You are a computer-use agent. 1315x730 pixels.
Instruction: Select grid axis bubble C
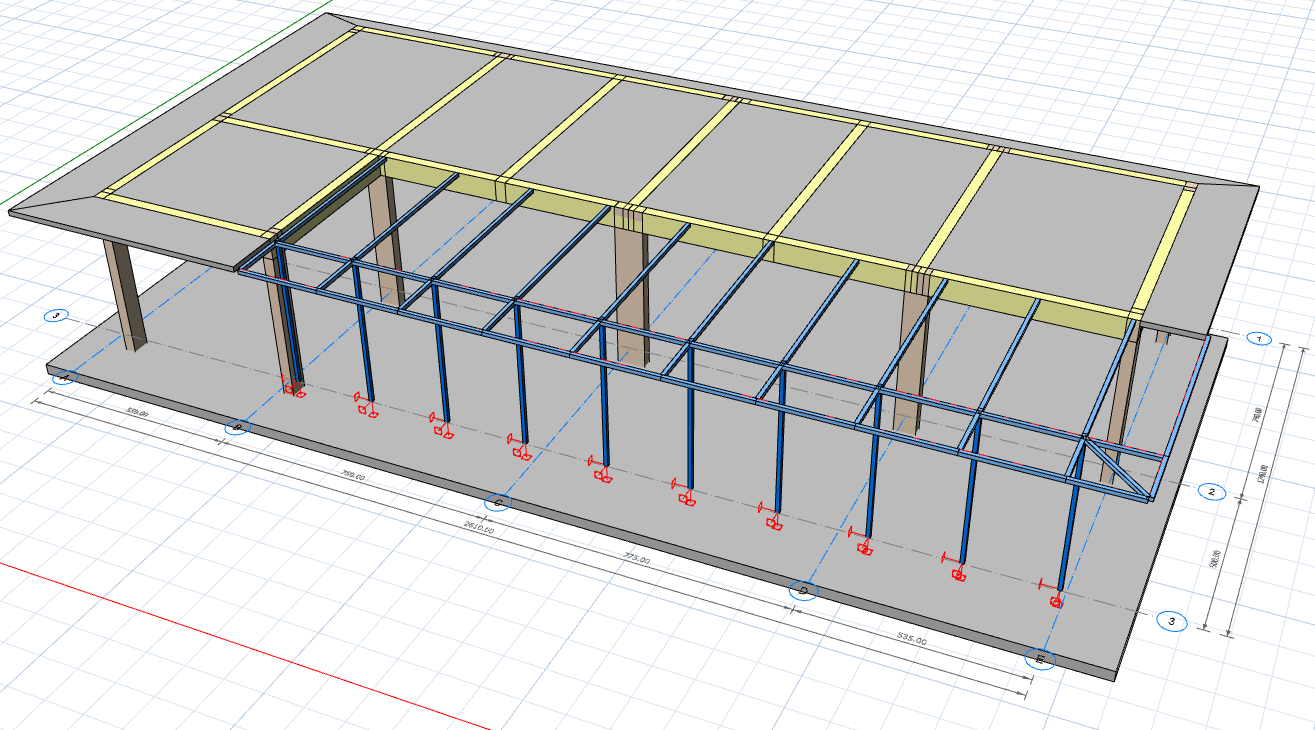click(x=497, y=502)
